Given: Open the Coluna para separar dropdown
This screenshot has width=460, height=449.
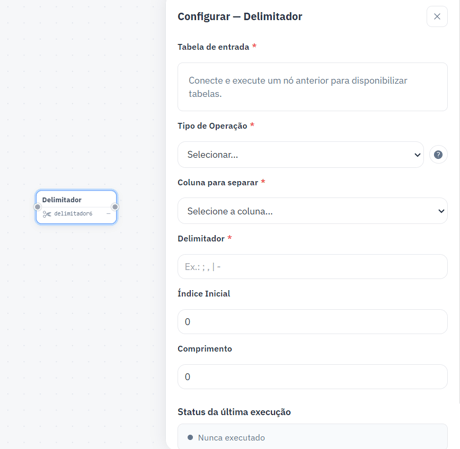Looking at the screenshot, I should click(312, 211).
